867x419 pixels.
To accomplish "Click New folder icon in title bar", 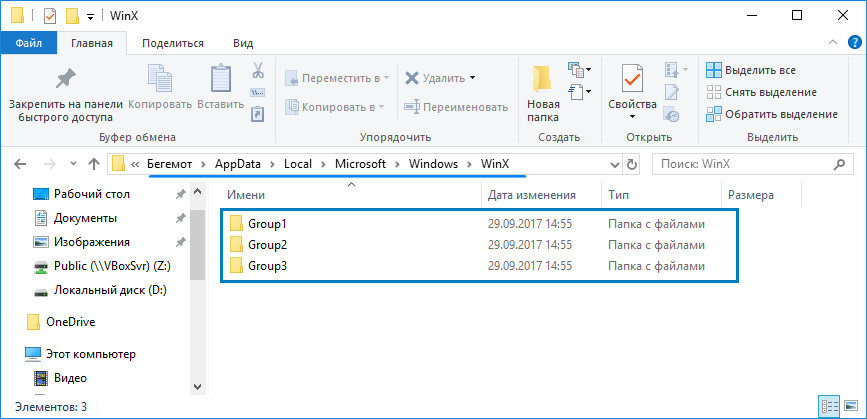I will pyautogui.click(x=72, y=16).
